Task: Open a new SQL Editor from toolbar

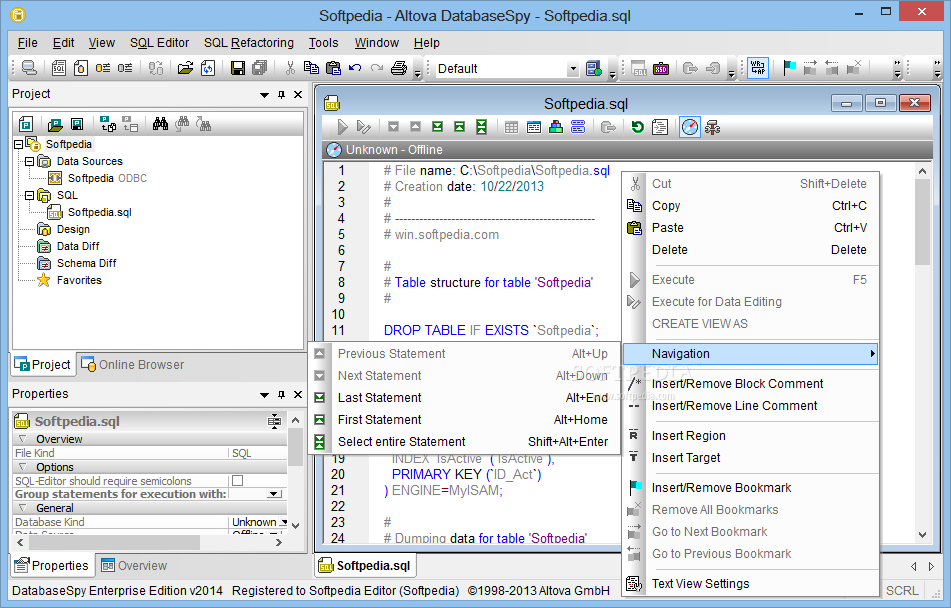Action: click(59, 68)
